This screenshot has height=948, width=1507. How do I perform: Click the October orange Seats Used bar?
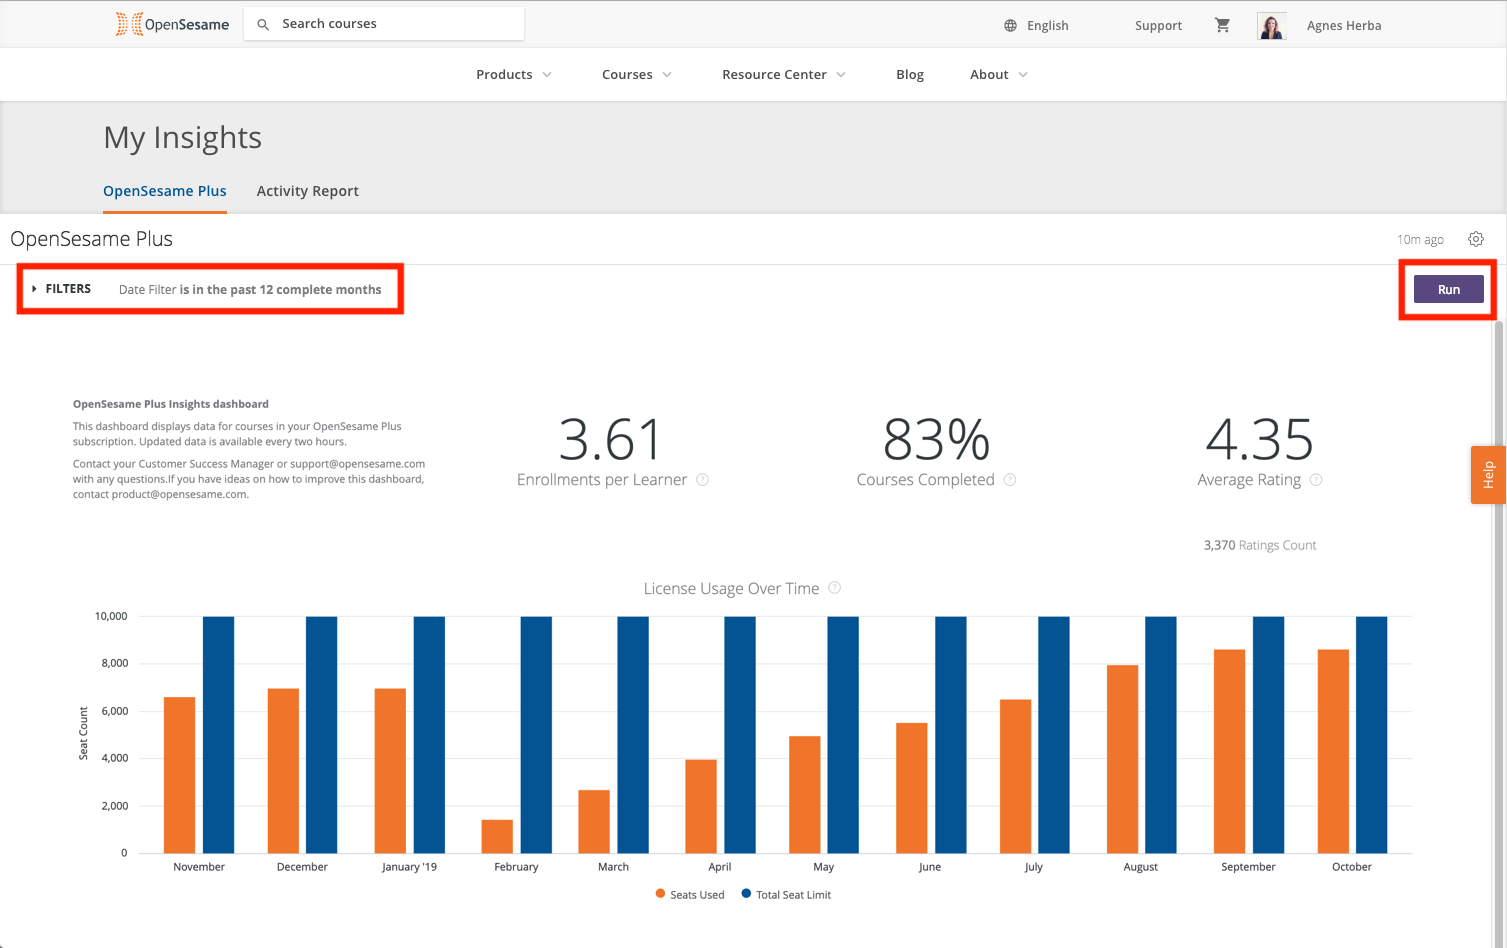pyautogui.click(x=1333, y=751)
